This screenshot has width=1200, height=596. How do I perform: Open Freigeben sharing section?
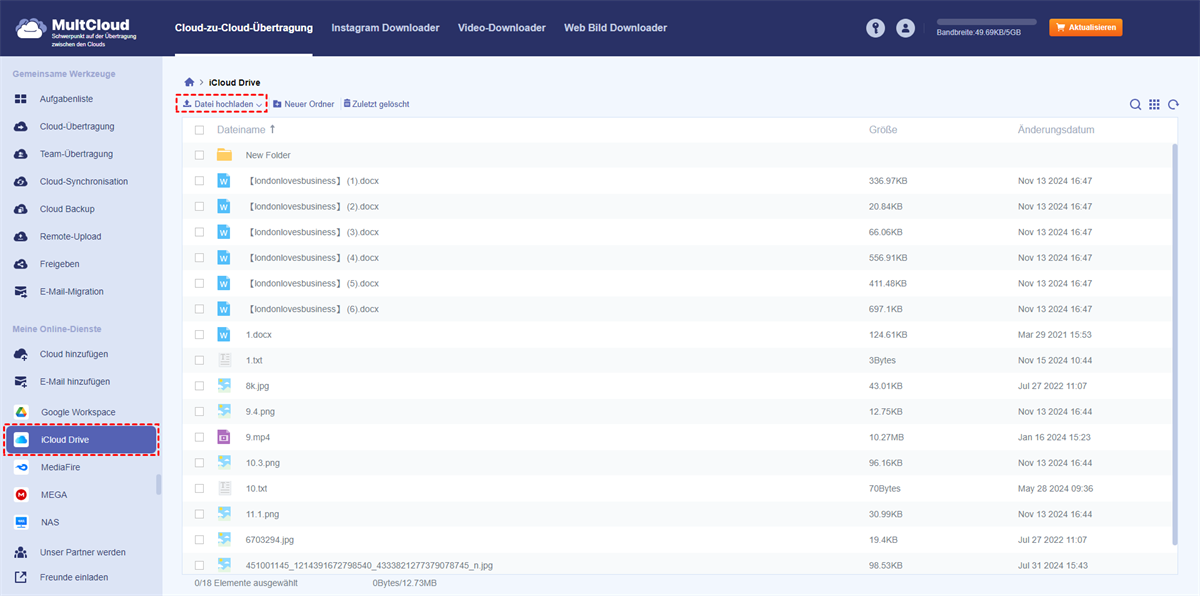click(x=59, y=264)
